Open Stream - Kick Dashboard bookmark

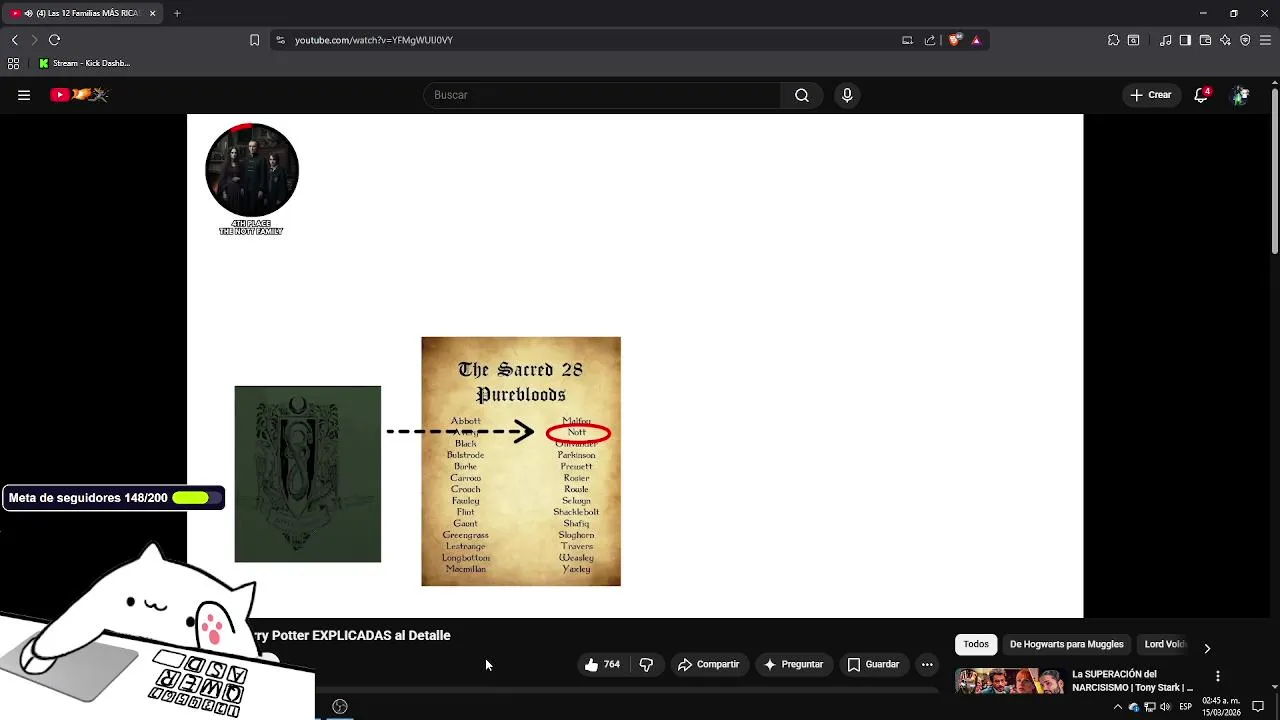(85, 63)
